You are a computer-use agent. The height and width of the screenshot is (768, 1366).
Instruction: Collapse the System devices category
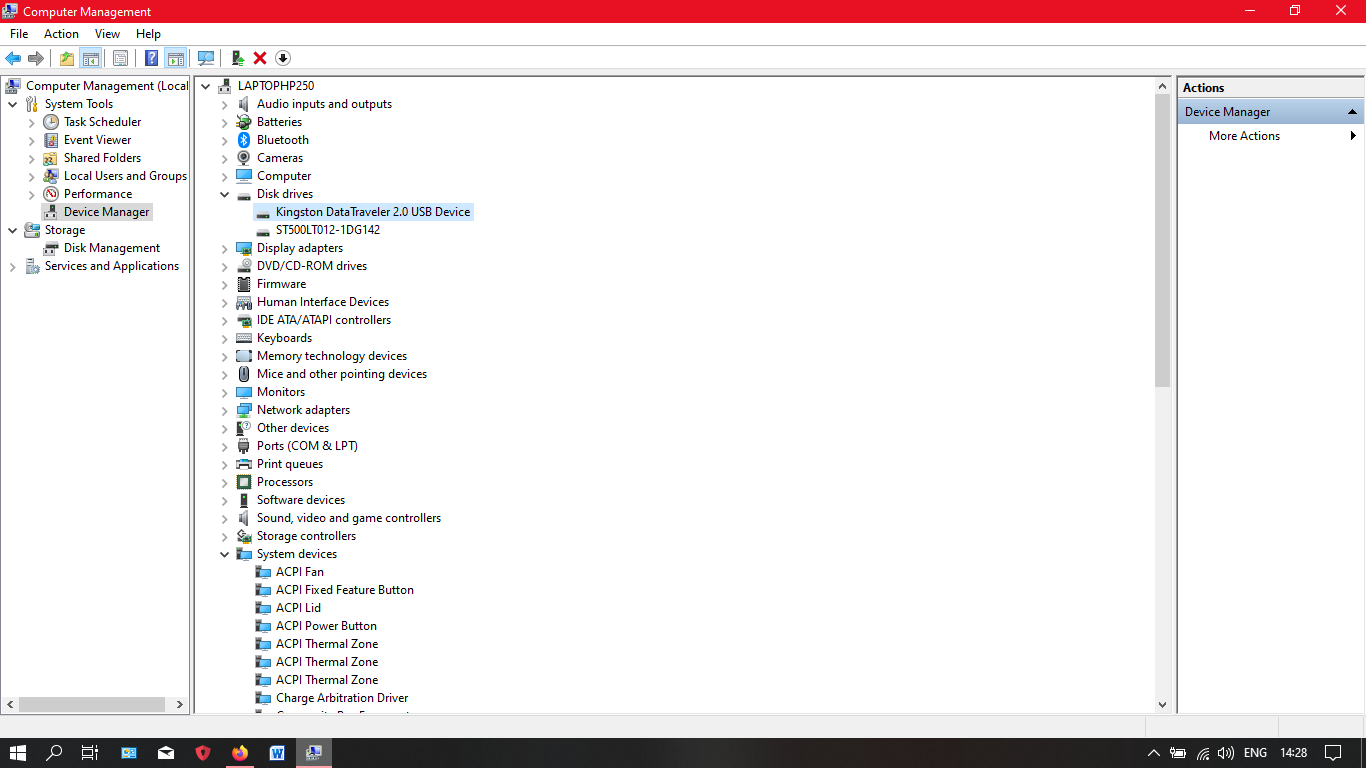(x=225, y=554)
